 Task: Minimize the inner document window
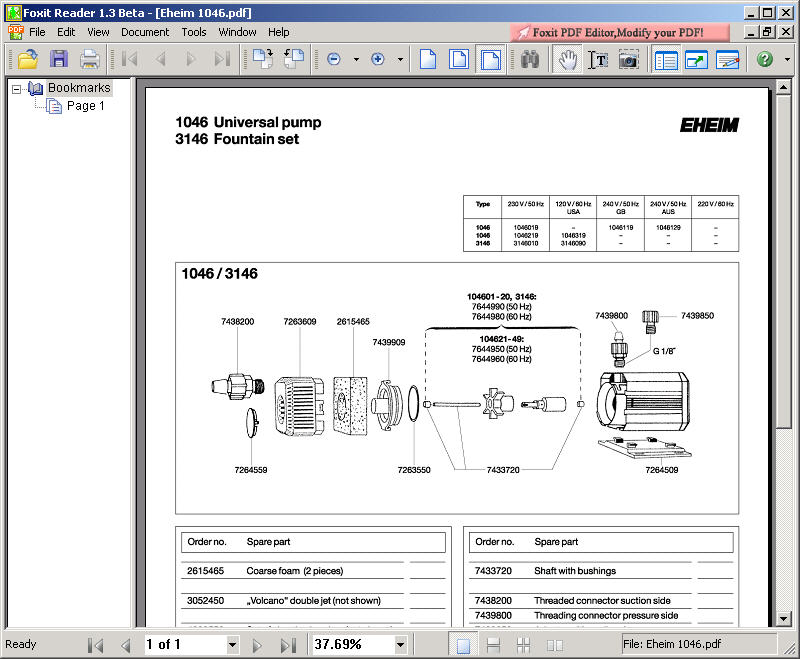(751, 32)
